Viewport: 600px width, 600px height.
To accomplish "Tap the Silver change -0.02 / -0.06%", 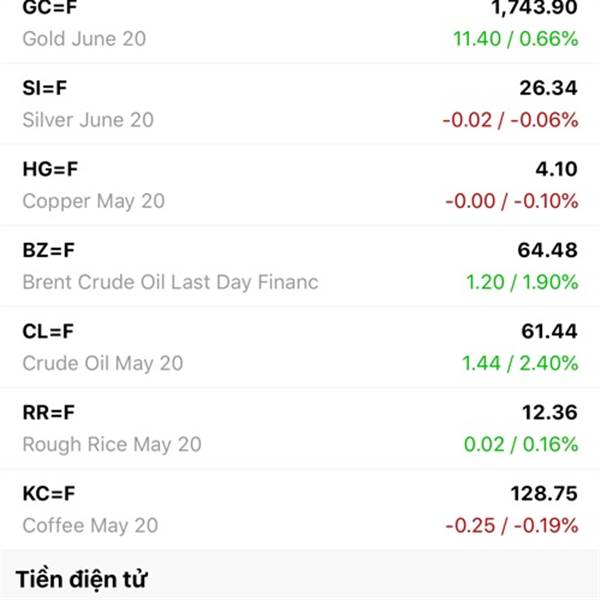I will 510,120.
